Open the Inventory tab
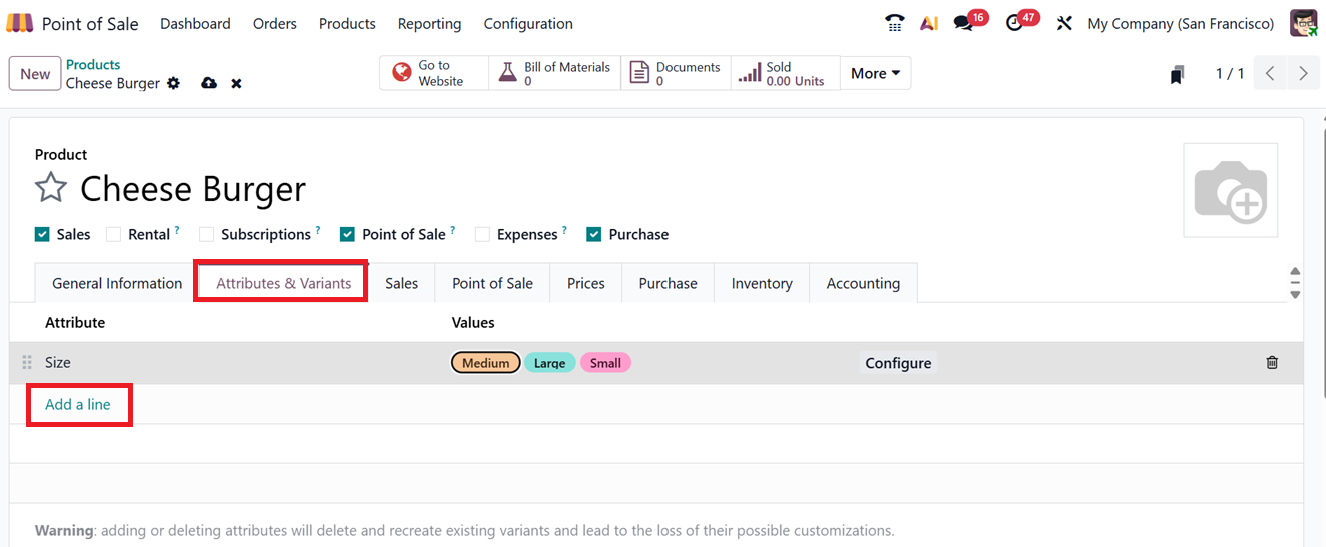Screen dimensions: 1326x547 click(761, 283)
